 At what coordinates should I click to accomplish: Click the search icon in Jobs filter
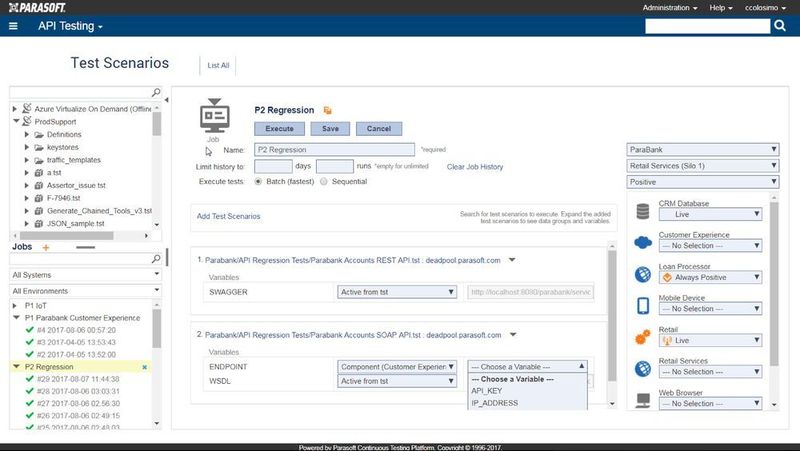coord(156,259)
